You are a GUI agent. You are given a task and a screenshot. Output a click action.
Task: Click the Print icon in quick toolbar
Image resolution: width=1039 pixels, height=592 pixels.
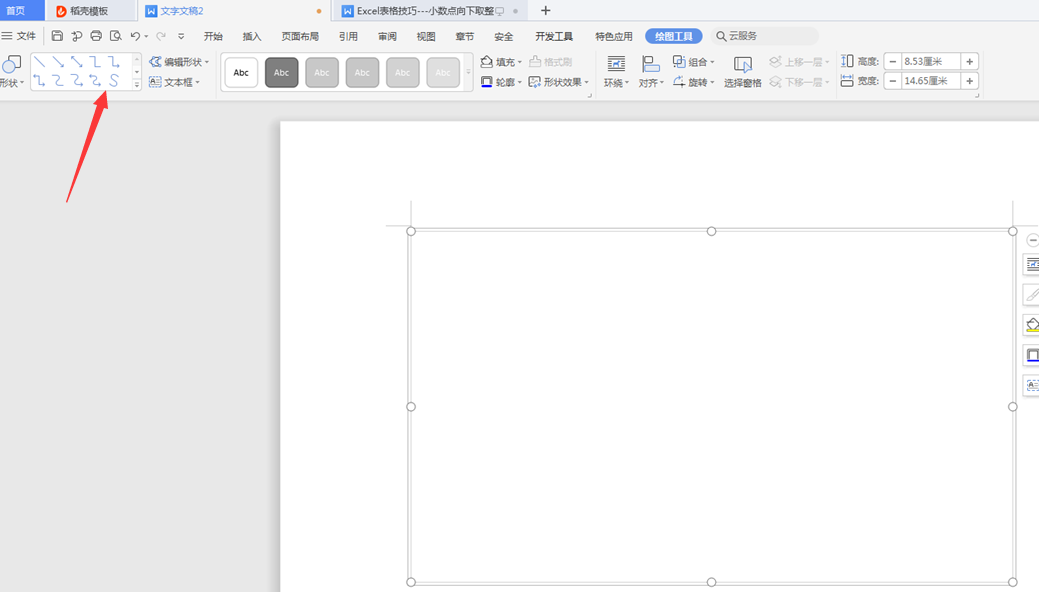point(96,36)
